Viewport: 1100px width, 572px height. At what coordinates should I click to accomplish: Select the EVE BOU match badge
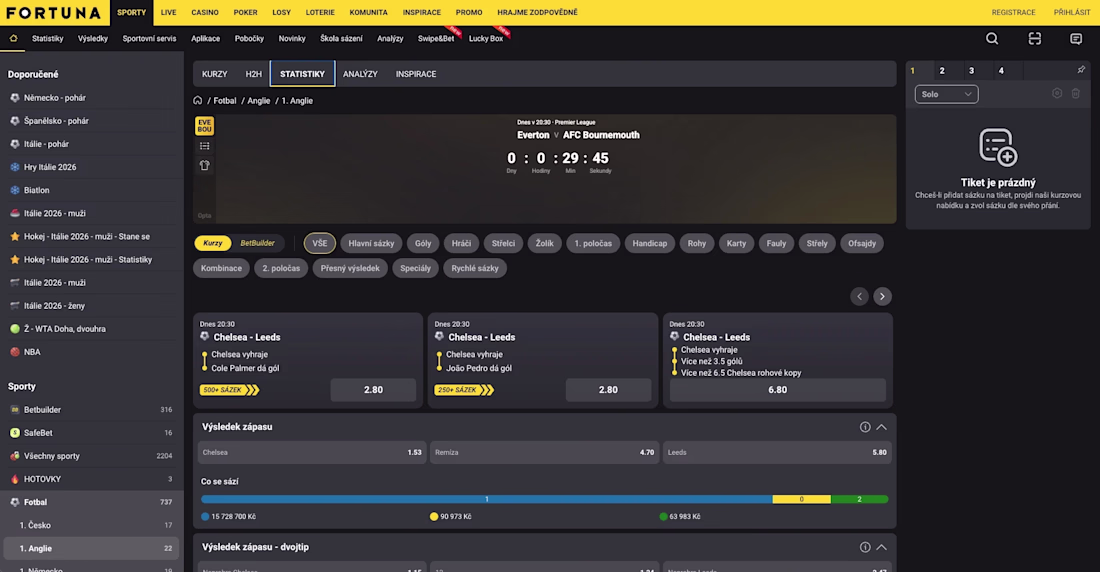click(204, 126)
